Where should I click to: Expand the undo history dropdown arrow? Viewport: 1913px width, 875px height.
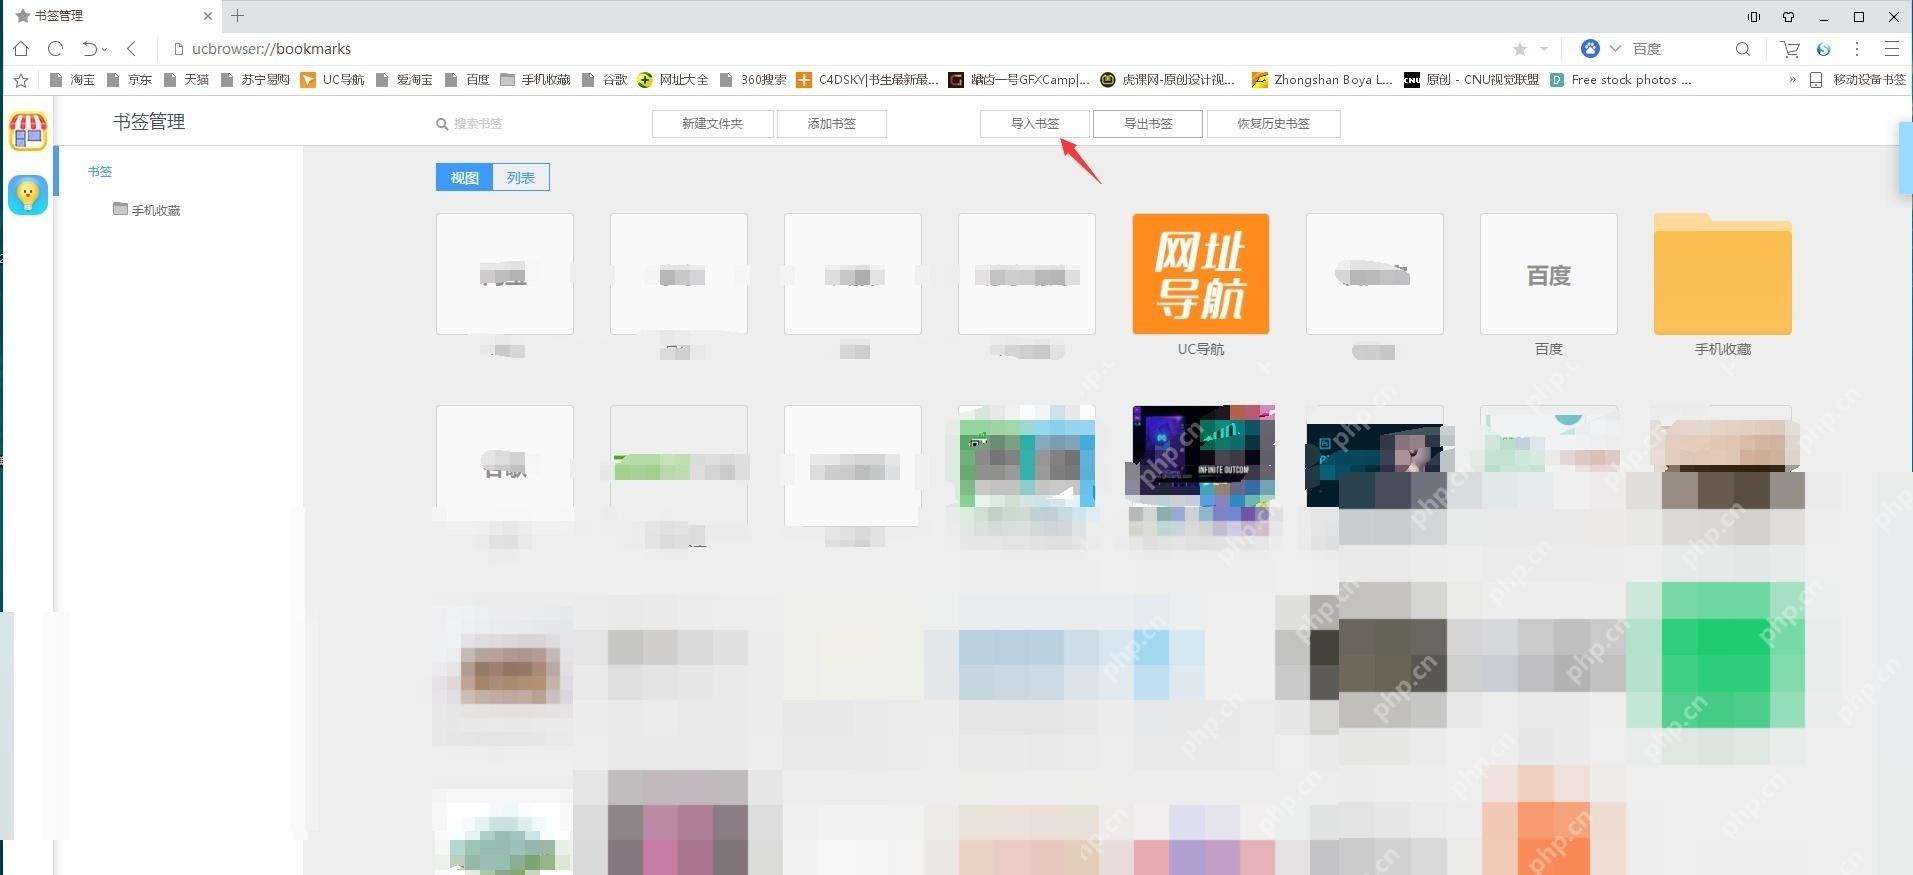pyautogui.click(x=105, y=49)
